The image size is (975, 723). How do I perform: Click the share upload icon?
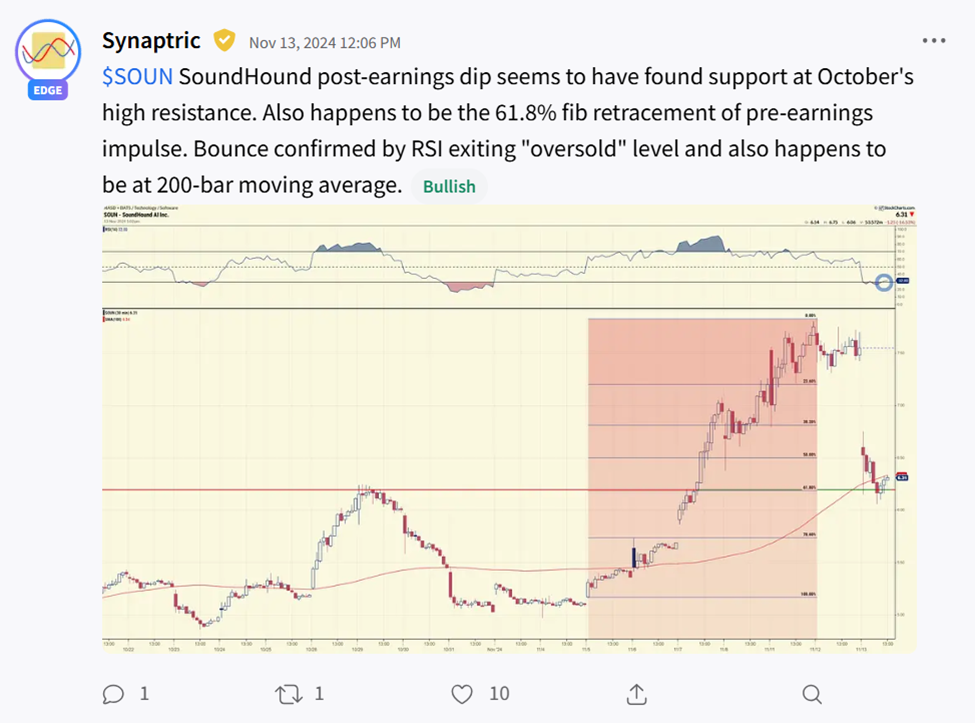point(637,693)
